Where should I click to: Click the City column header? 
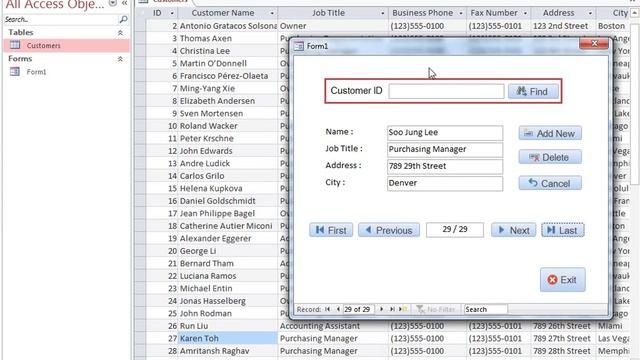(x=614, y=13)
